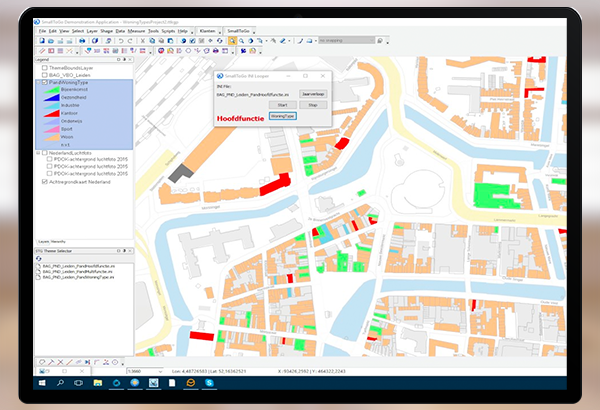Click the WoningType button in the dialog

click(282, 116)
